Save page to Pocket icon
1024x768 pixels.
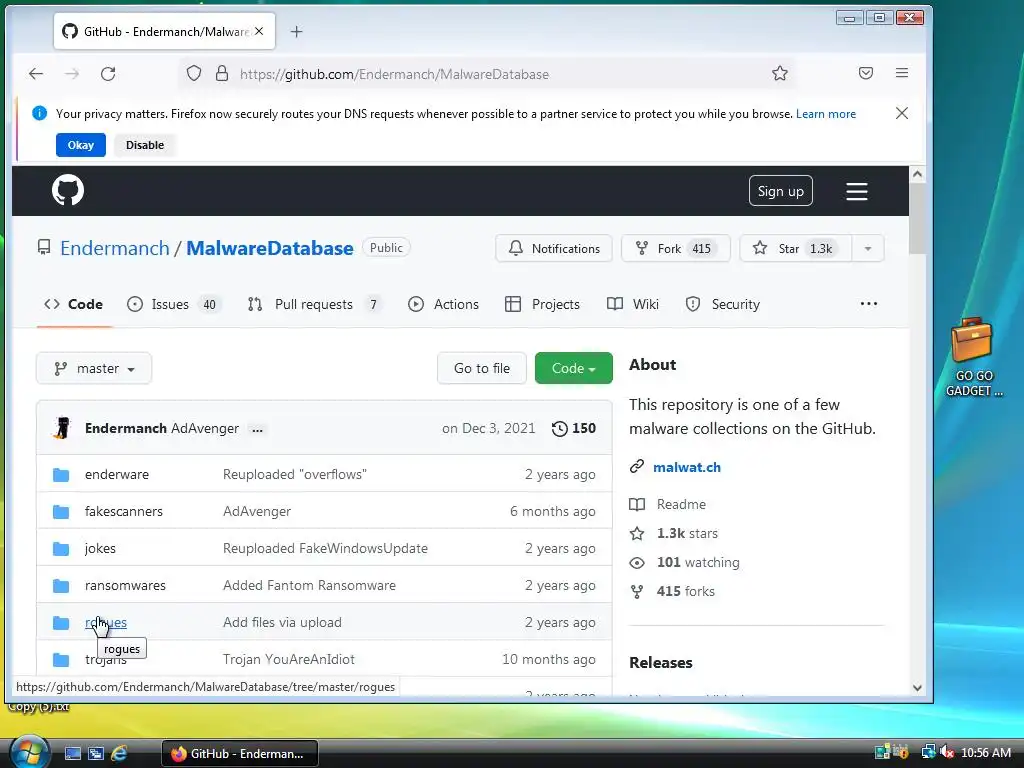[x=866, y=73]
